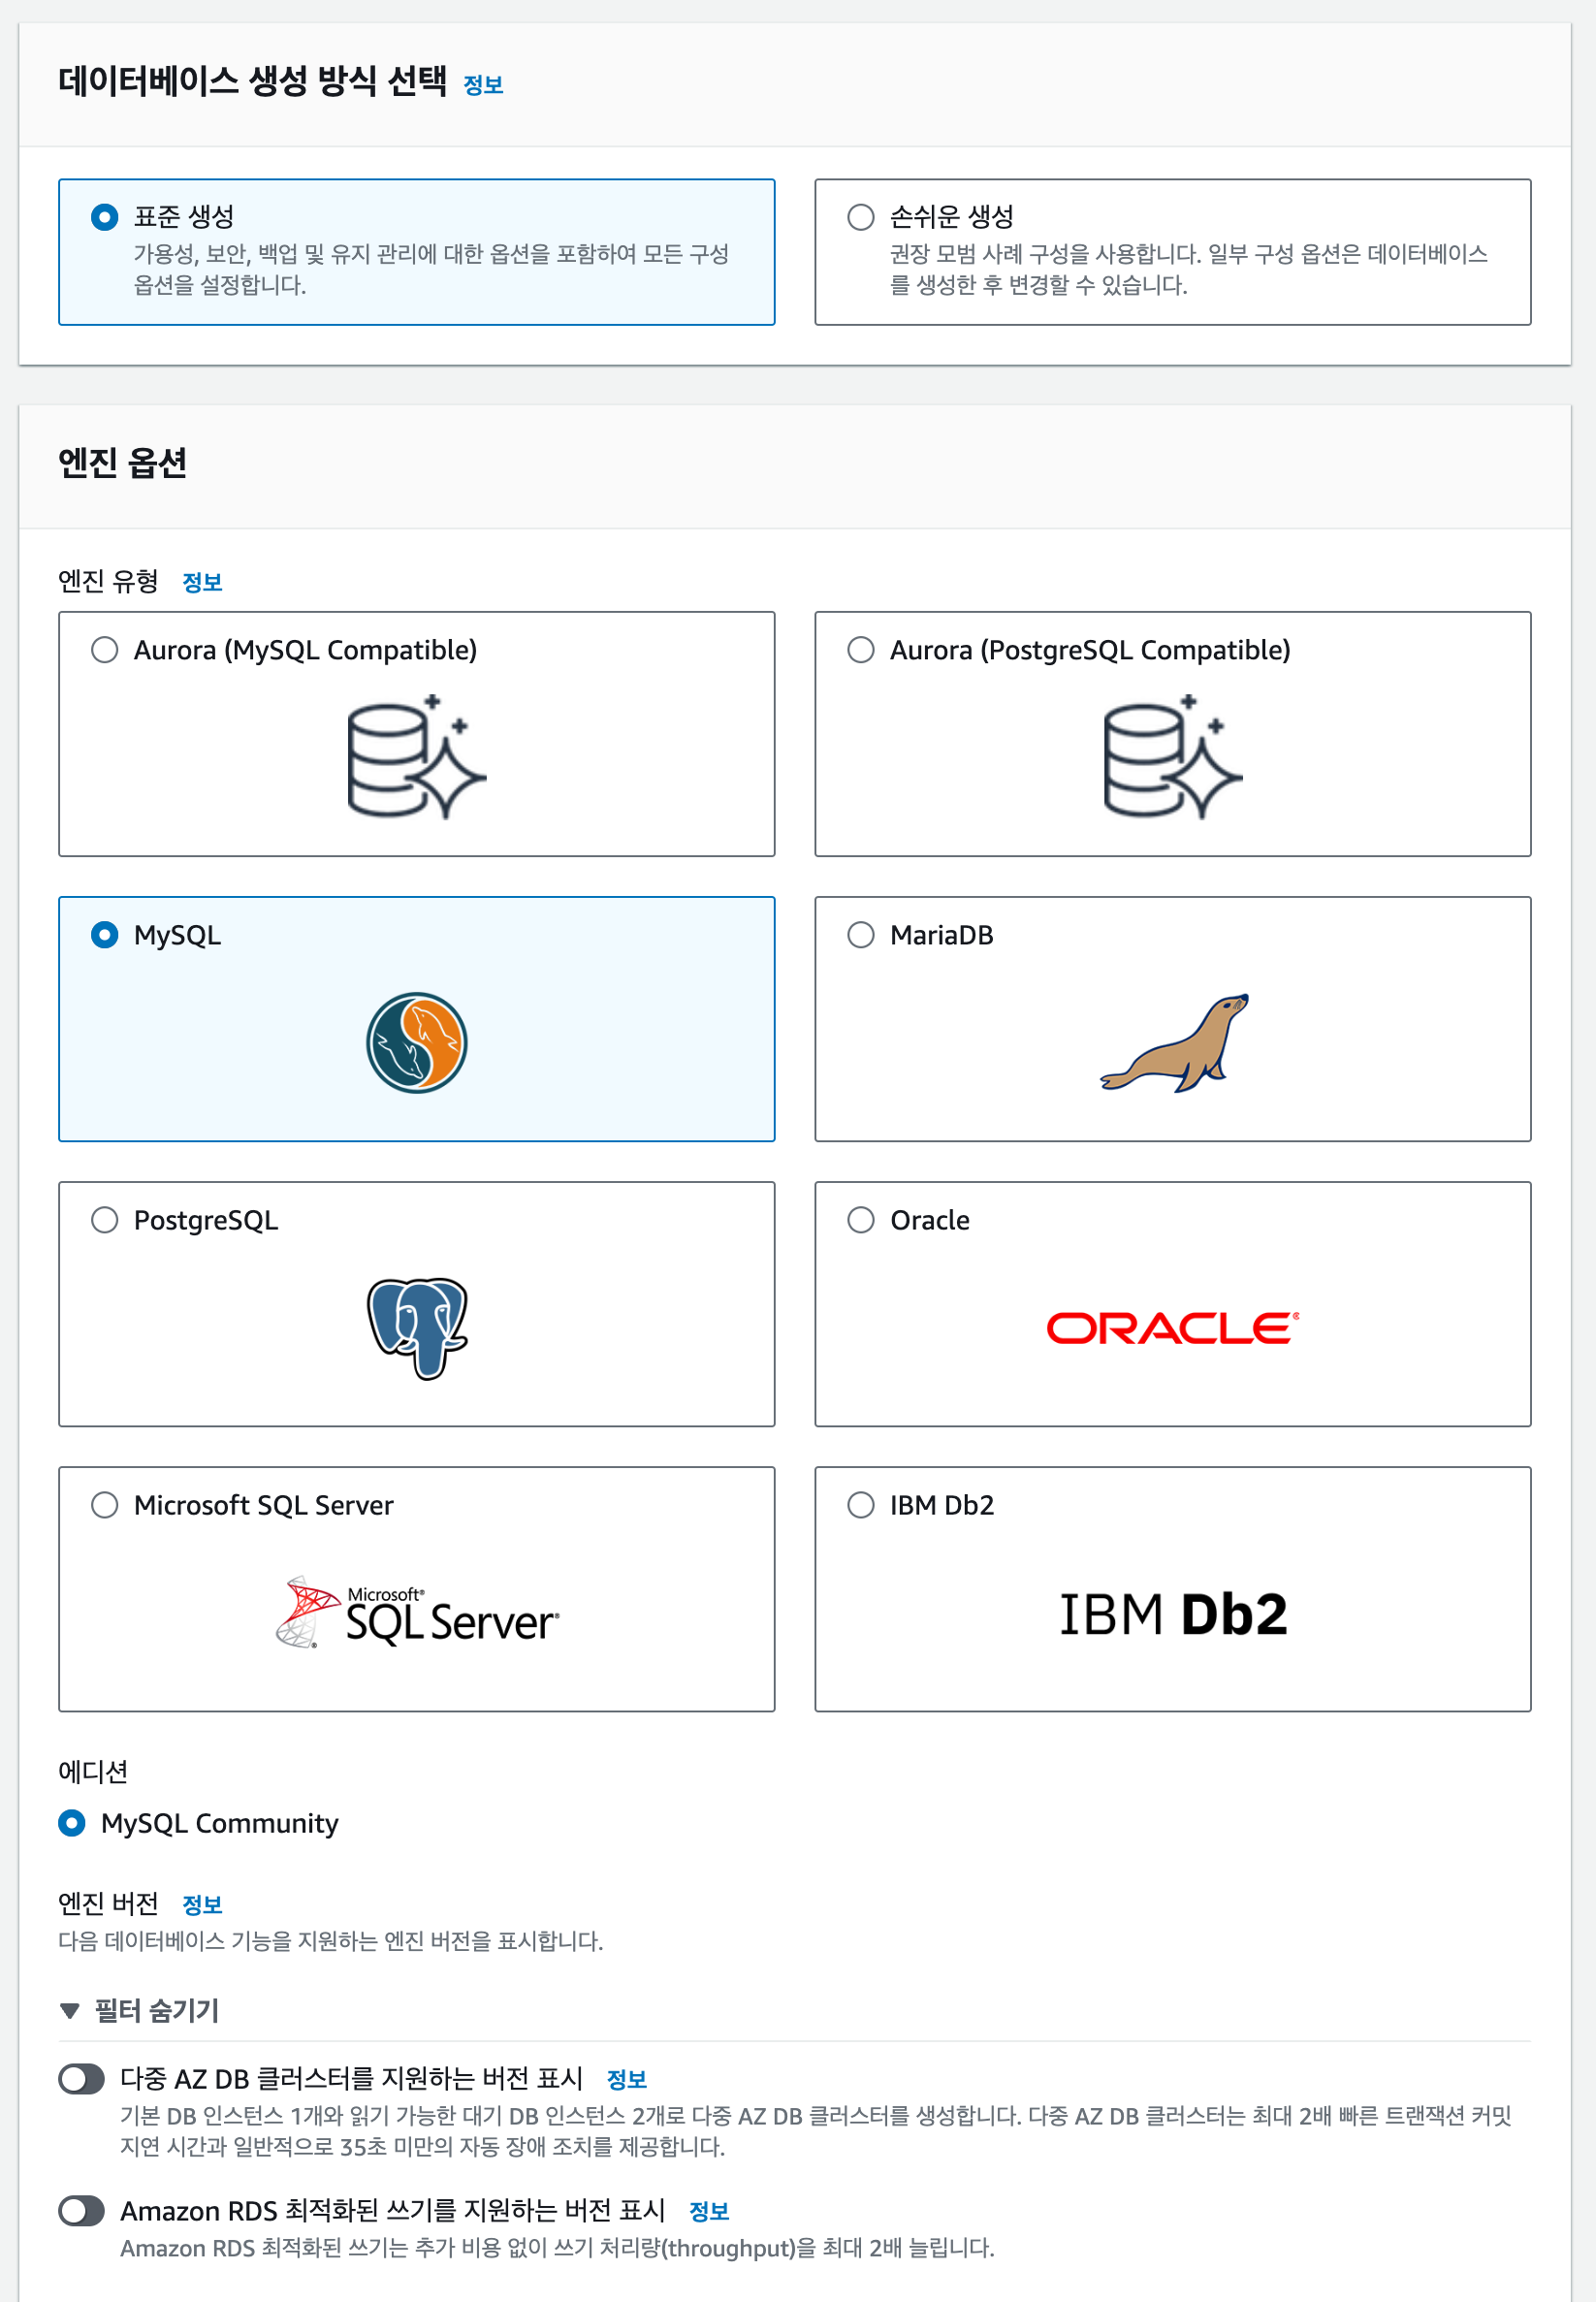This screenshot has height=2302, width=1596.
Task: Click the 에디션 label
Action: (93, 1772)
